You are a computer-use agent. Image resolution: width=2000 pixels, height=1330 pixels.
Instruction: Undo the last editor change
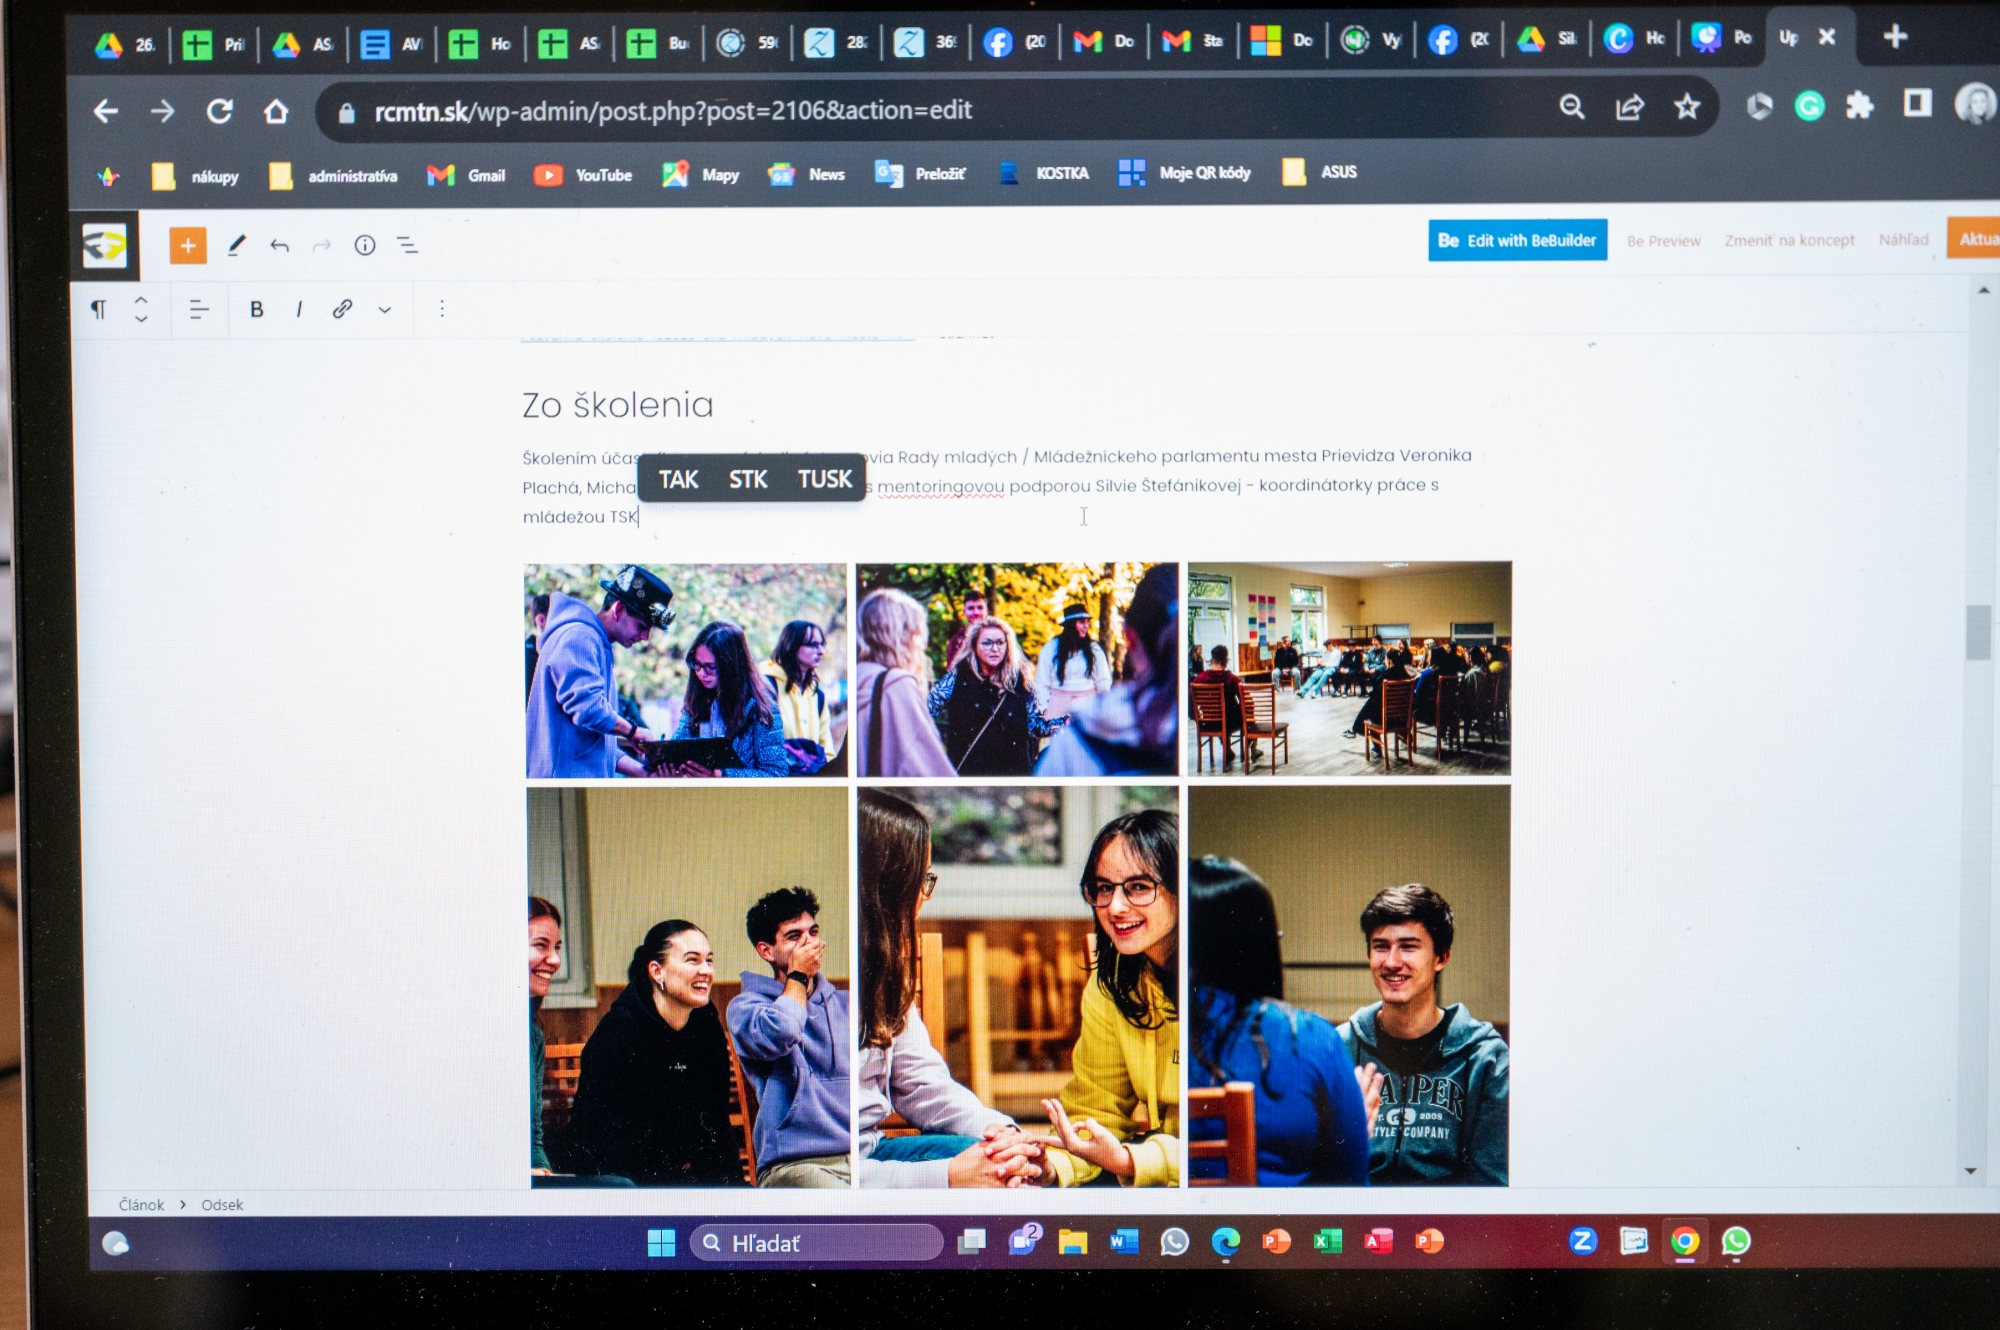[279, 246]
